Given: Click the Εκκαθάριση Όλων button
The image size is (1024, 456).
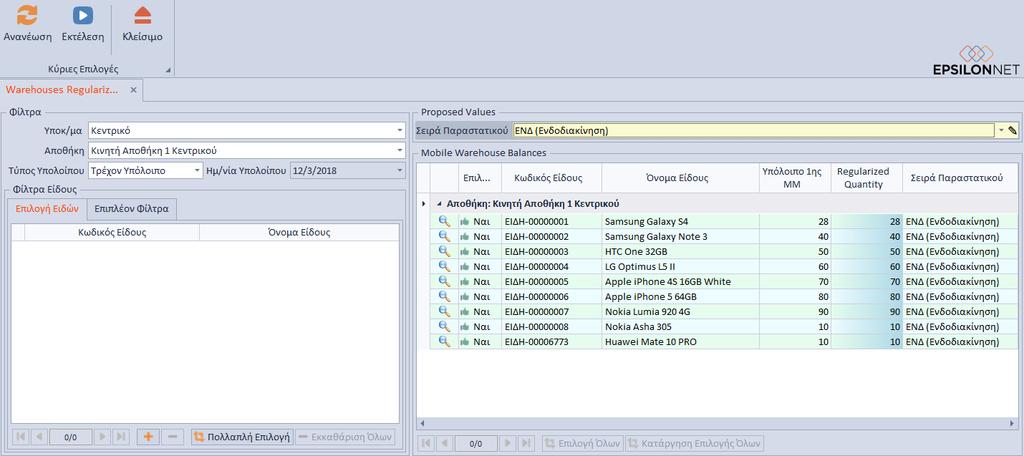Looking at the screenshot, I should coord(345,437).
